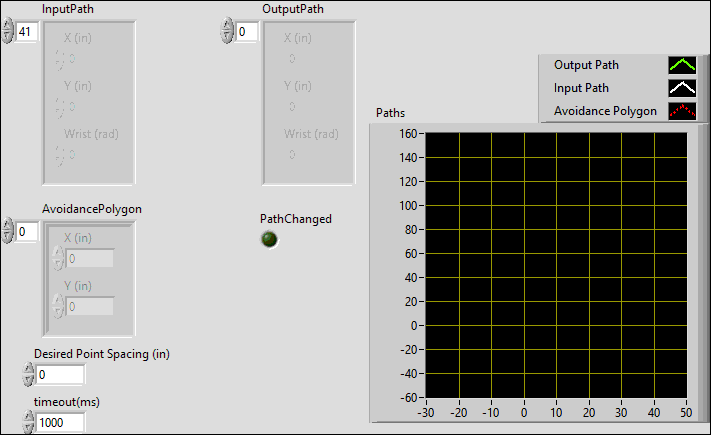Select the OutputPath index field showing 0
This screenshot has width=711, height=435.
pyautogui.click(x=247, y=32)
